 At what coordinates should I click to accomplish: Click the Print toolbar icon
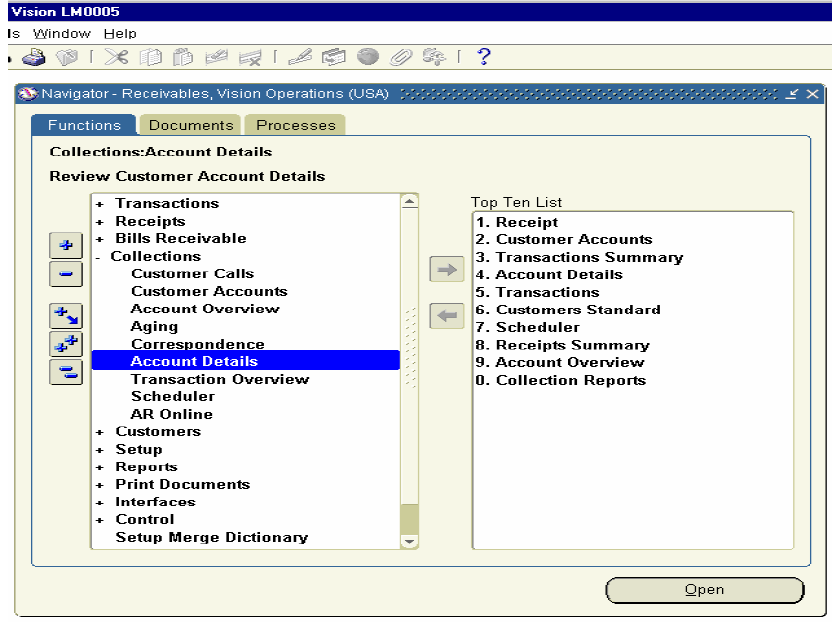click(x=34, y=57)
